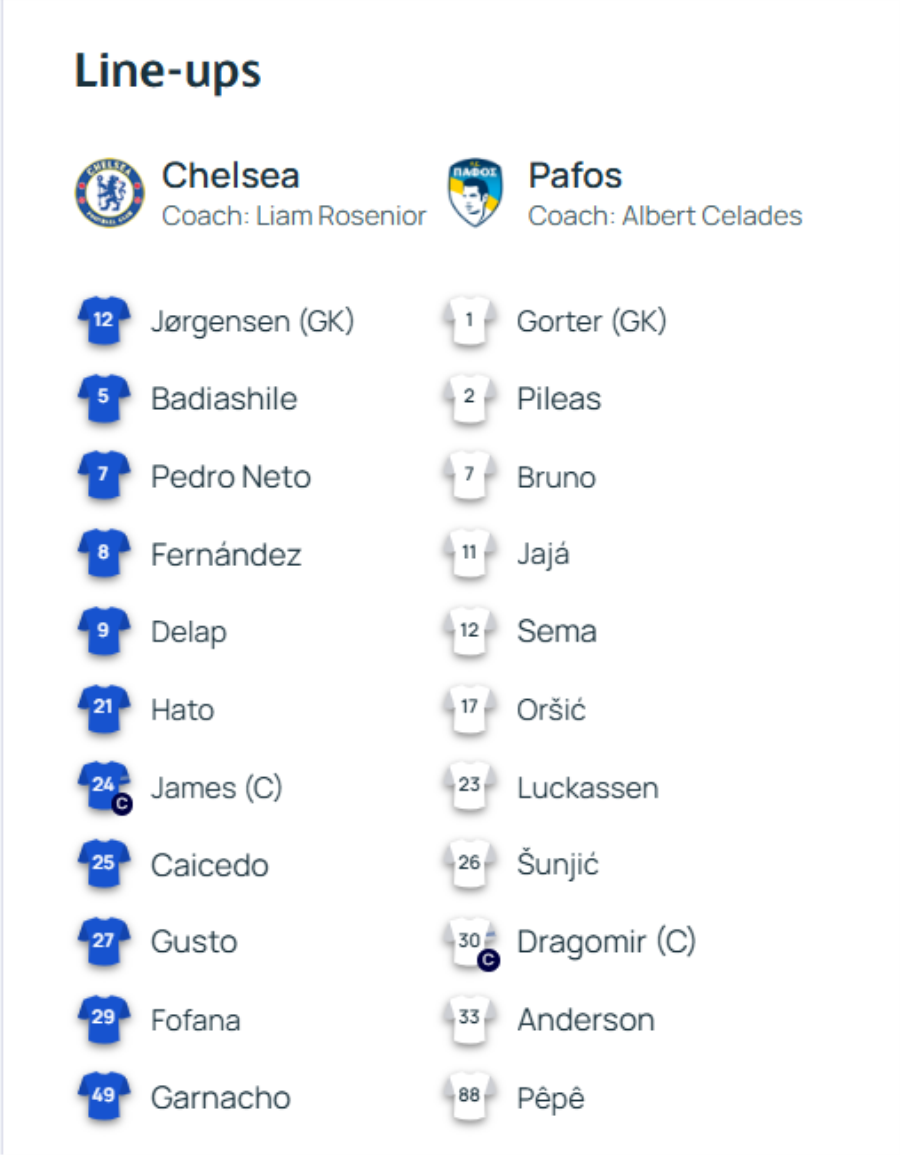Click Garnacho's number 49 shirt icon

tap(104, 1096)
